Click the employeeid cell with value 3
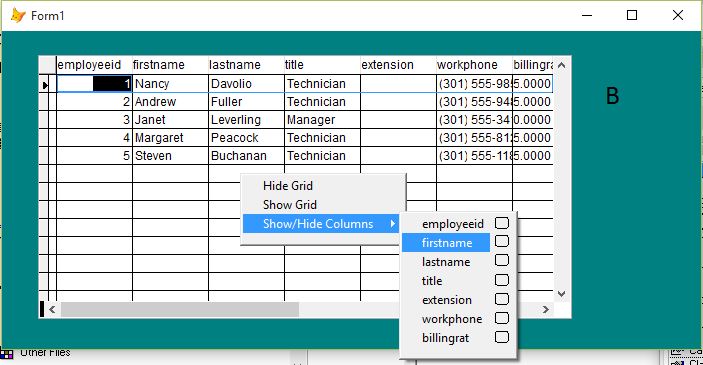The image size is (703, 365). coord(94,120)
